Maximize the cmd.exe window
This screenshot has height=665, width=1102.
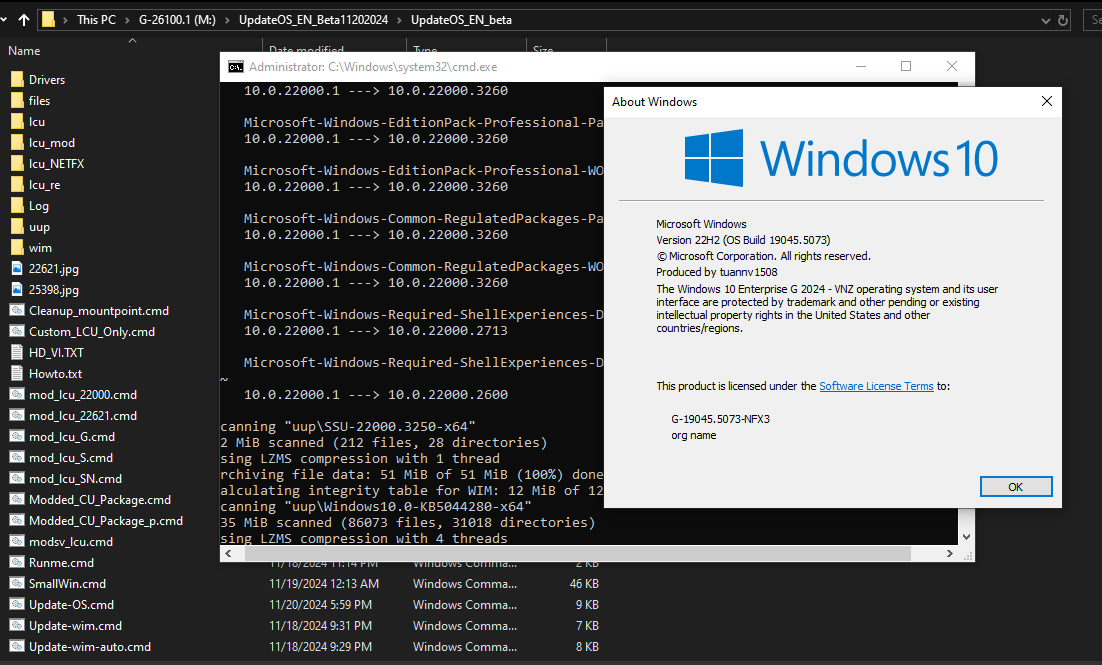tap(906, 66)
